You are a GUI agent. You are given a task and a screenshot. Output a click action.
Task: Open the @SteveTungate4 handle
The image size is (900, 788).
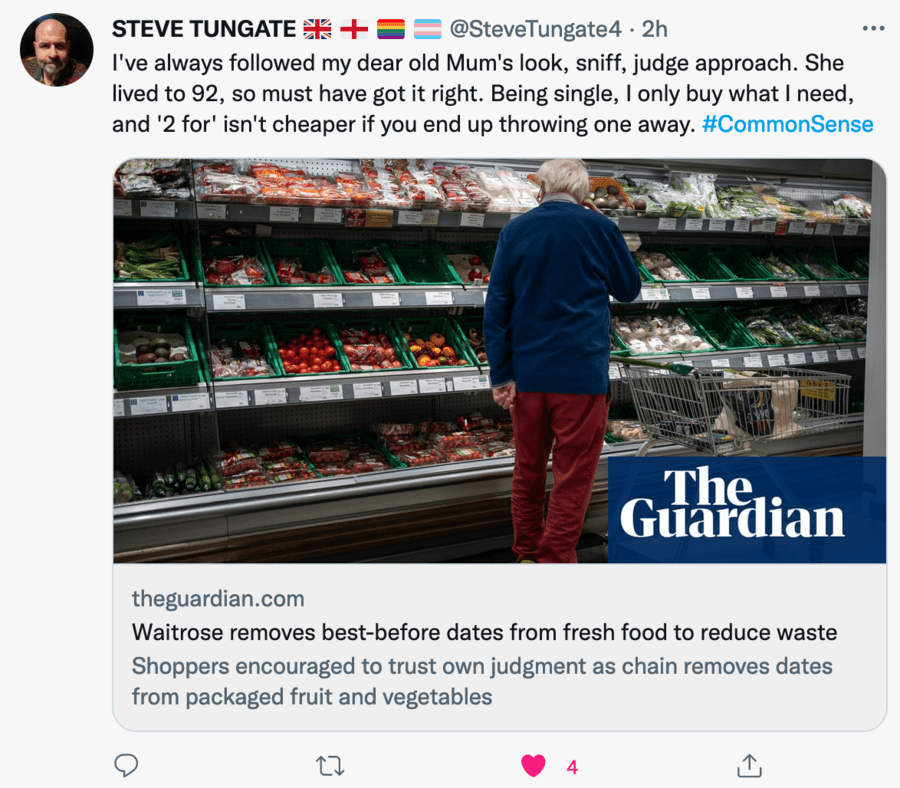535,29
